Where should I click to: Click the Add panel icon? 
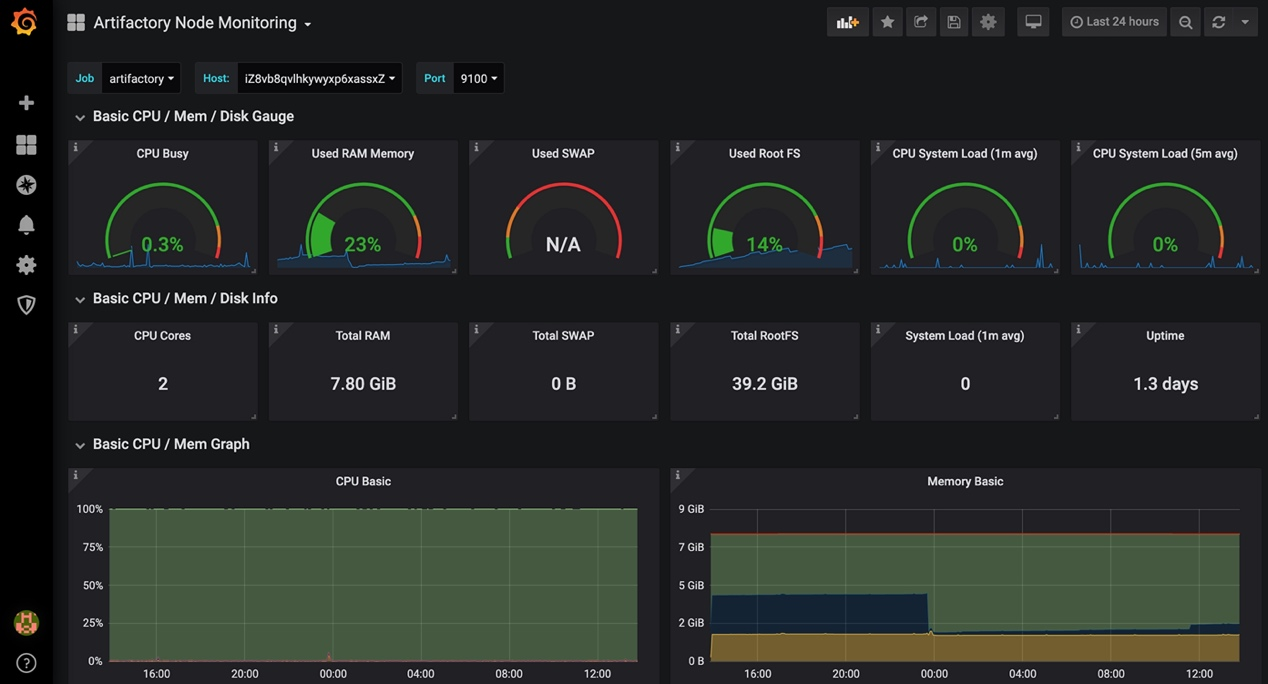848,22
